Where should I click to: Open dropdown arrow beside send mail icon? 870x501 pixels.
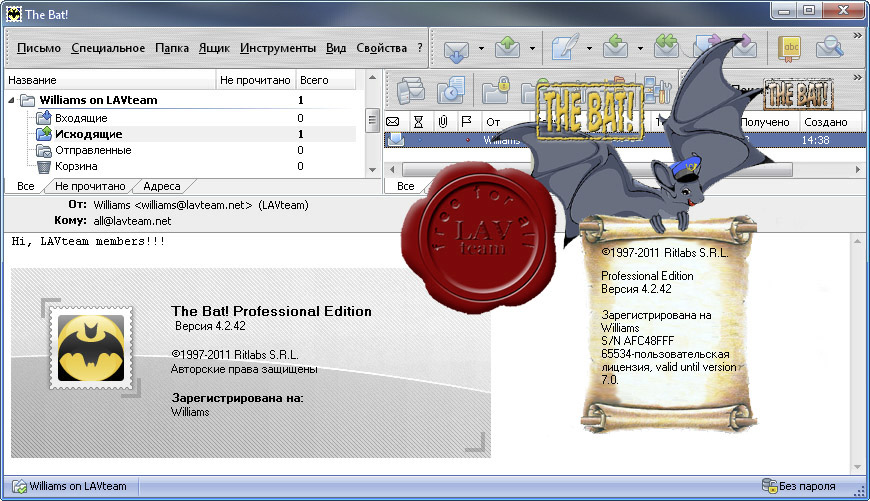(532, 48)
